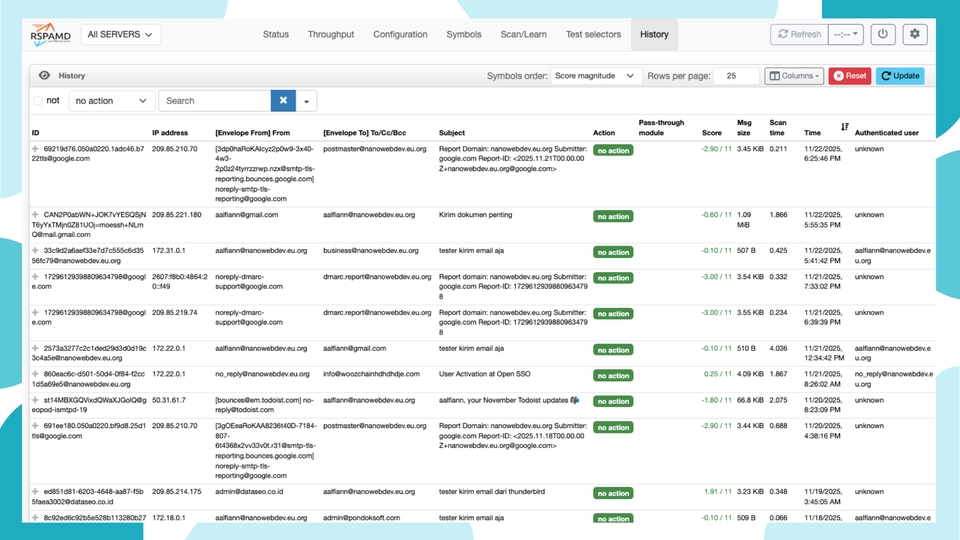
Task: Open the Columns dropdown
Action: pyautogui.click(x=794, y=76)
